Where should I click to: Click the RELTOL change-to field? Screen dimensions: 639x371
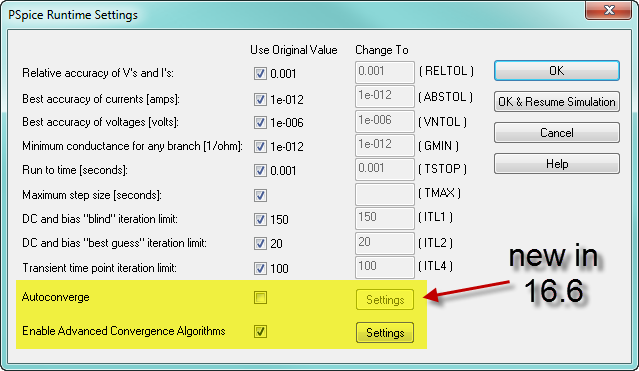[x=385, y=72]
